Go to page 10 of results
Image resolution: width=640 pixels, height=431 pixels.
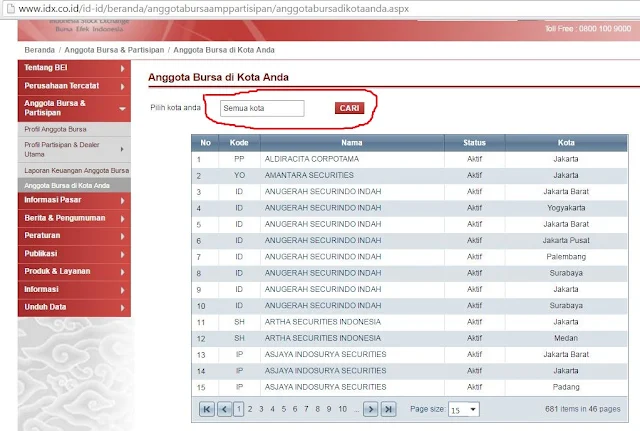(342, 409)
